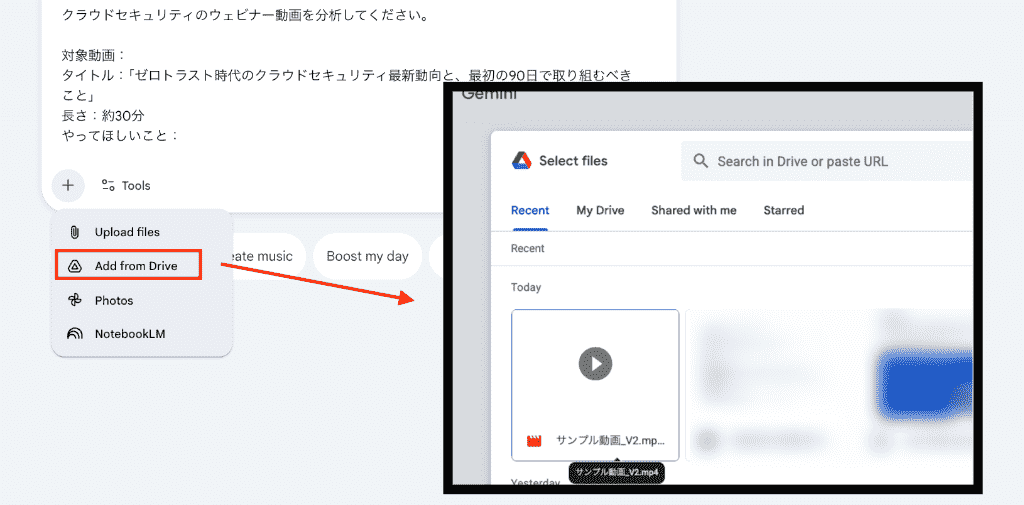
Task: Choose the NotebookLM icon in the menu
Action: tap(75, 334)
